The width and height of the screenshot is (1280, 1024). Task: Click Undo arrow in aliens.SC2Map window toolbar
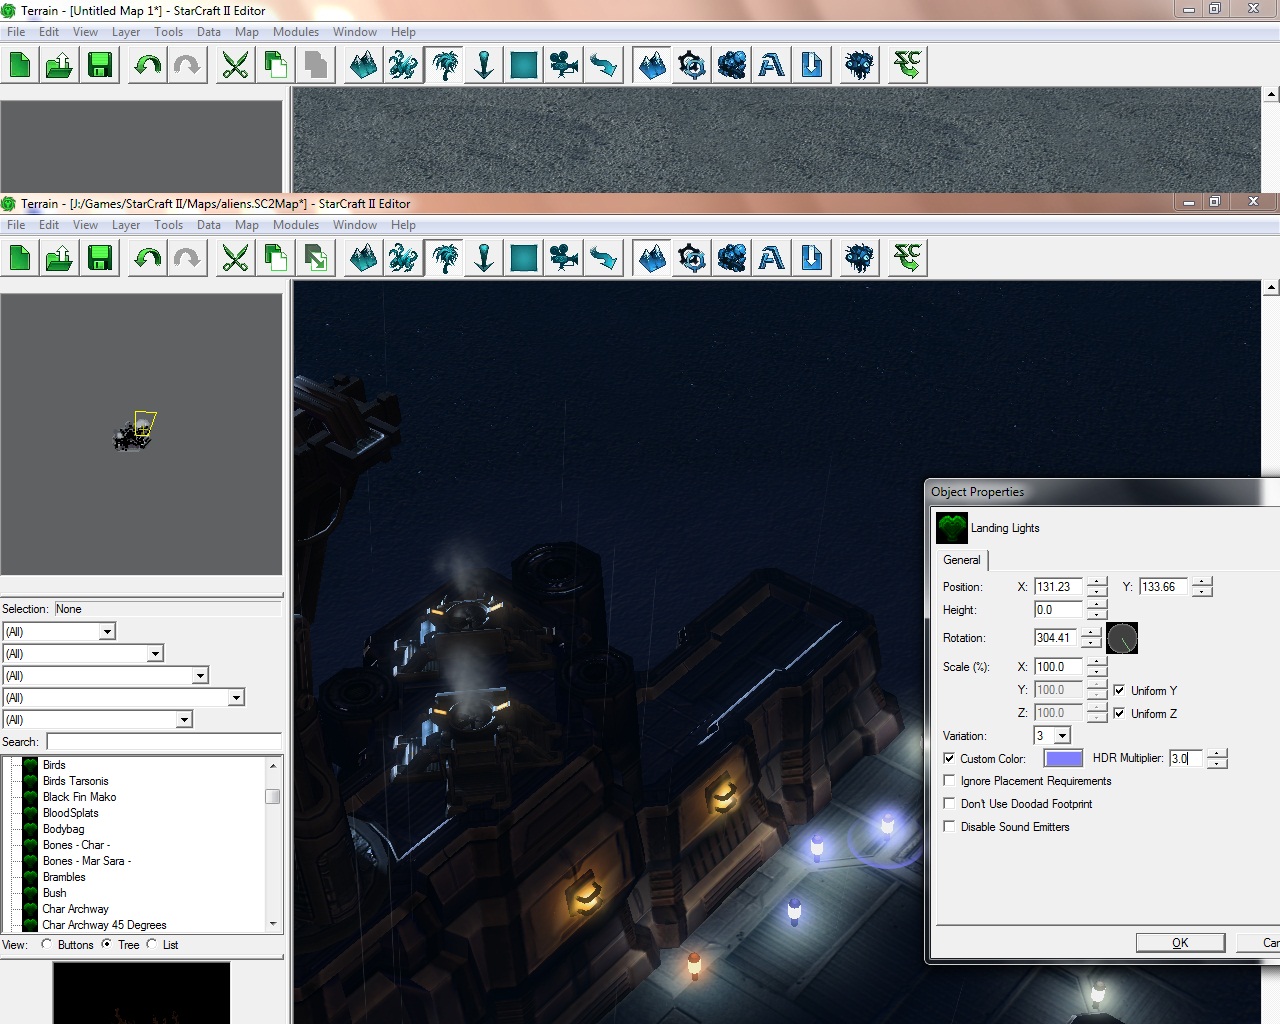click(147, 259)
